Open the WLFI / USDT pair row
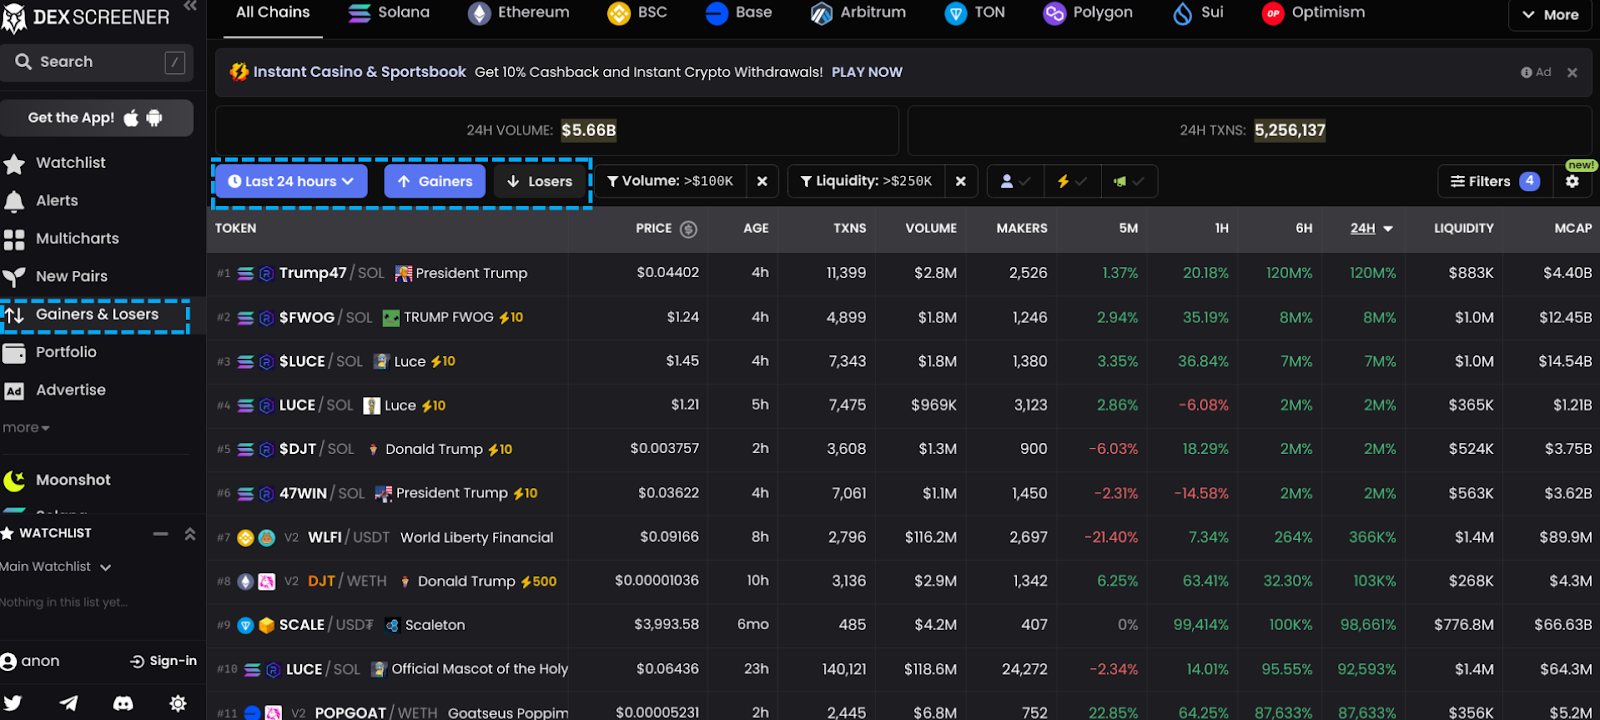This screenshot has width=1600, height=720. [903, 538]
